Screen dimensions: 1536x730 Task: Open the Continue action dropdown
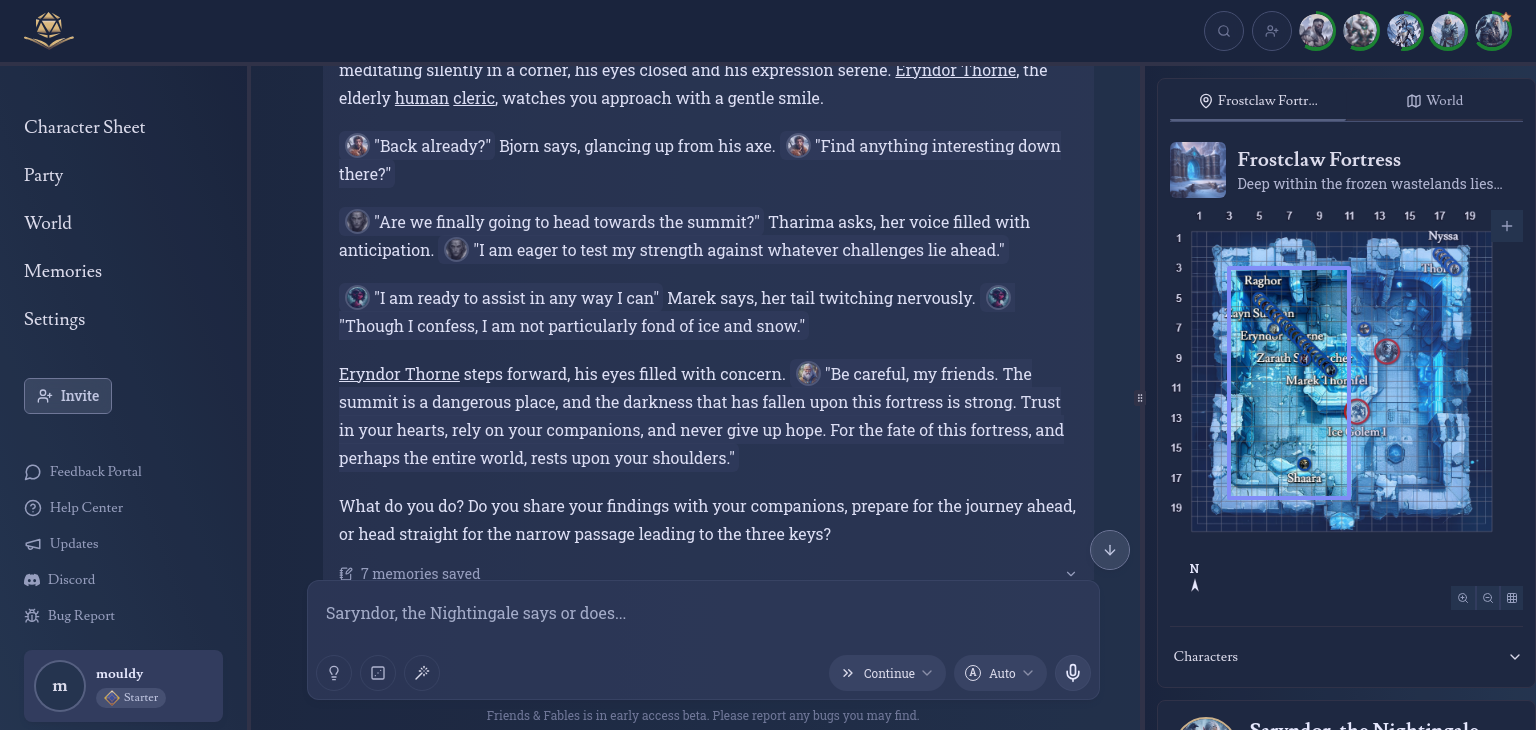pyautogui.click(x=887, y=673)
